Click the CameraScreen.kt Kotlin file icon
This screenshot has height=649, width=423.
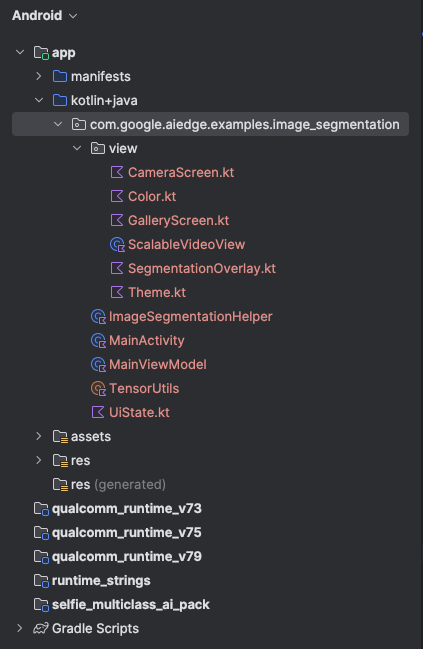(x=117, y=172)
